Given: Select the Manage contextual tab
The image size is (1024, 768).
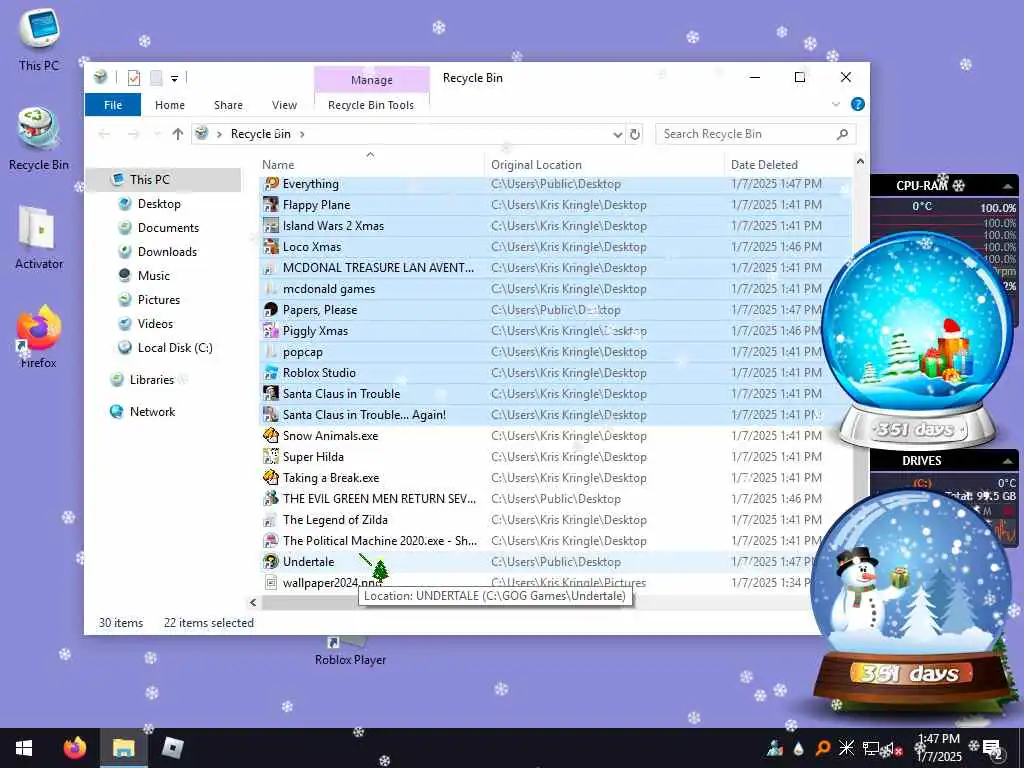Looking at the screenshot, I should [x=372, y=80].
